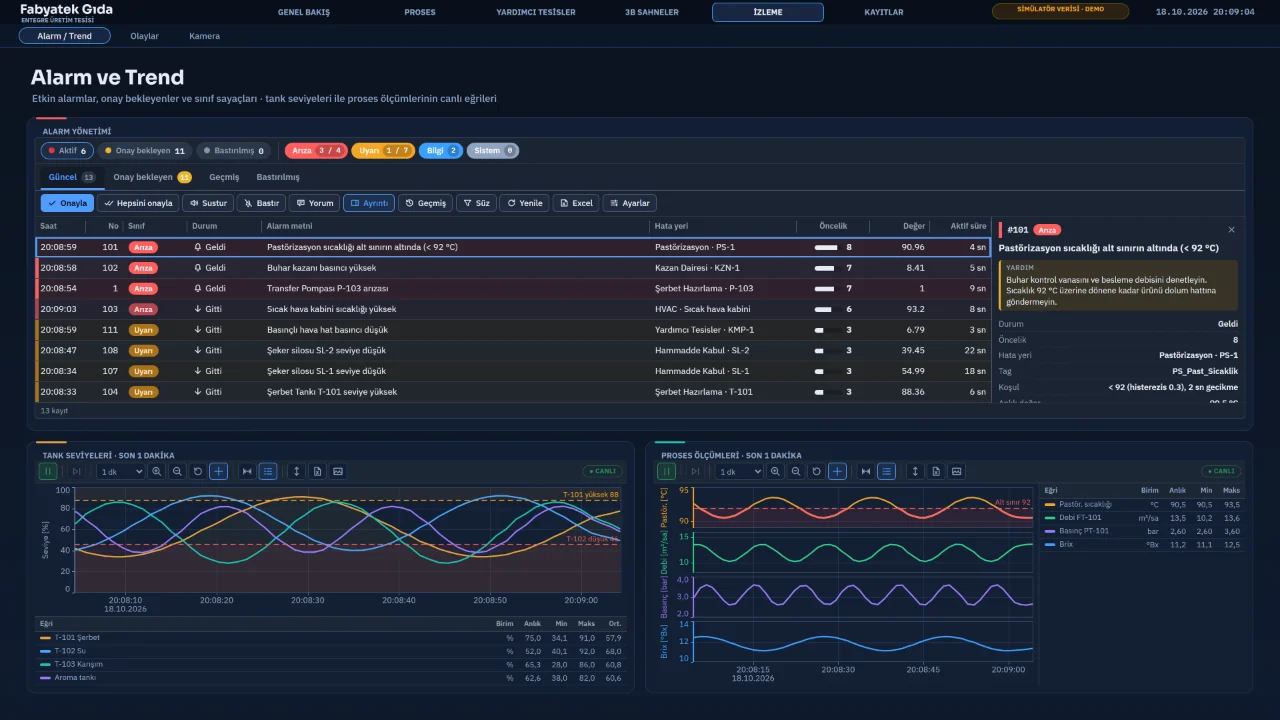Toggle legend list in Proses Ölçümleri chart

tap(887, 471)
